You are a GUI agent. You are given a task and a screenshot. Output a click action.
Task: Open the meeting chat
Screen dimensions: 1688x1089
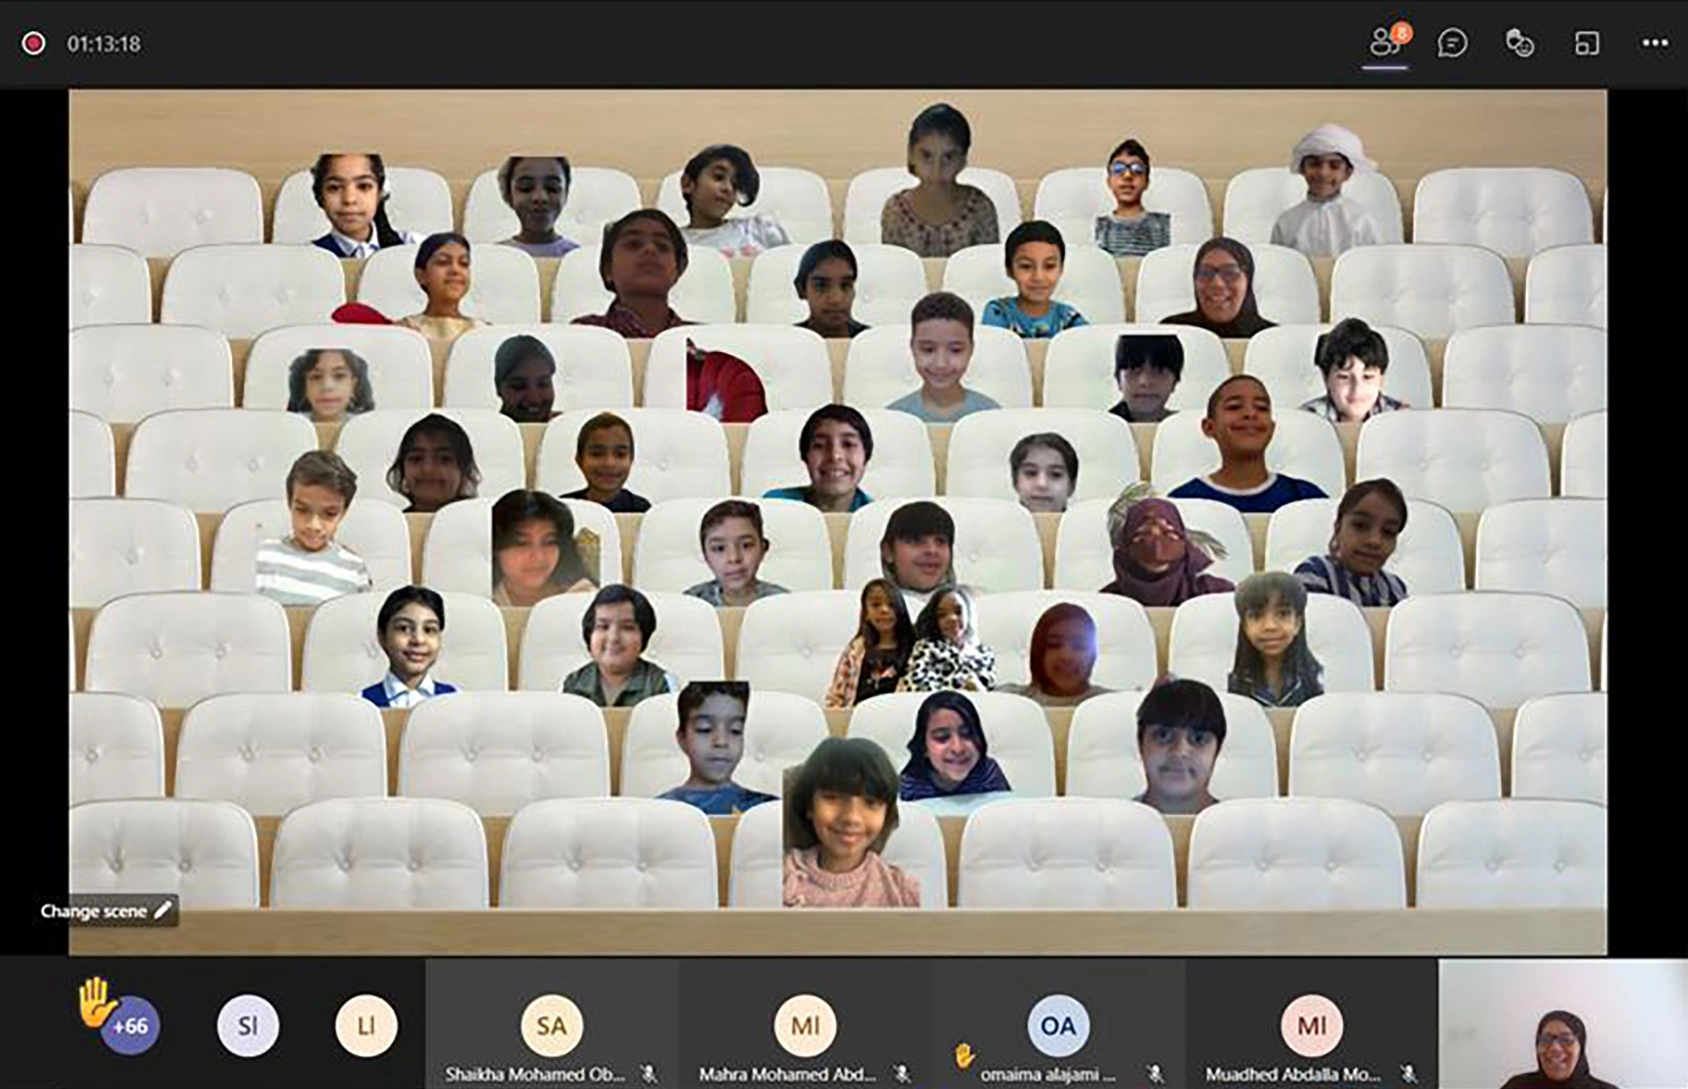1452,43
